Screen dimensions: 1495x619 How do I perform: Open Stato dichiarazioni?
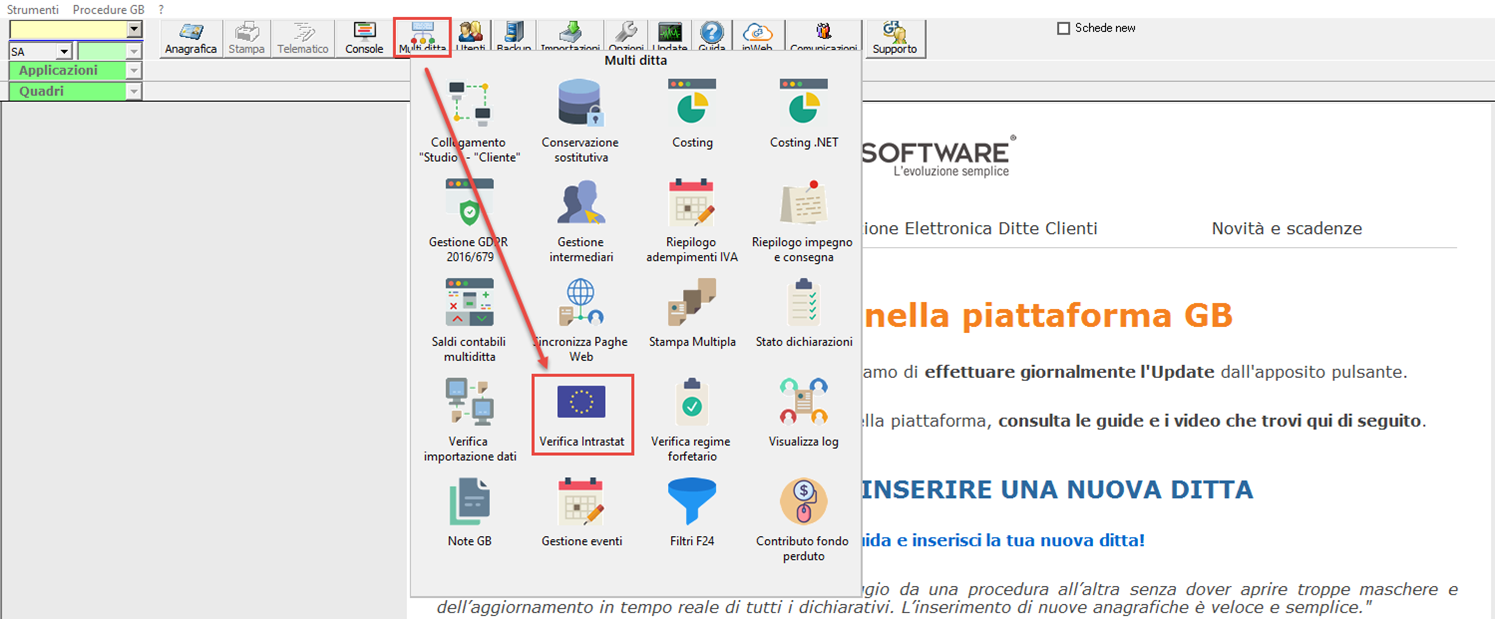pyautogui.click(x=804, y=313)
